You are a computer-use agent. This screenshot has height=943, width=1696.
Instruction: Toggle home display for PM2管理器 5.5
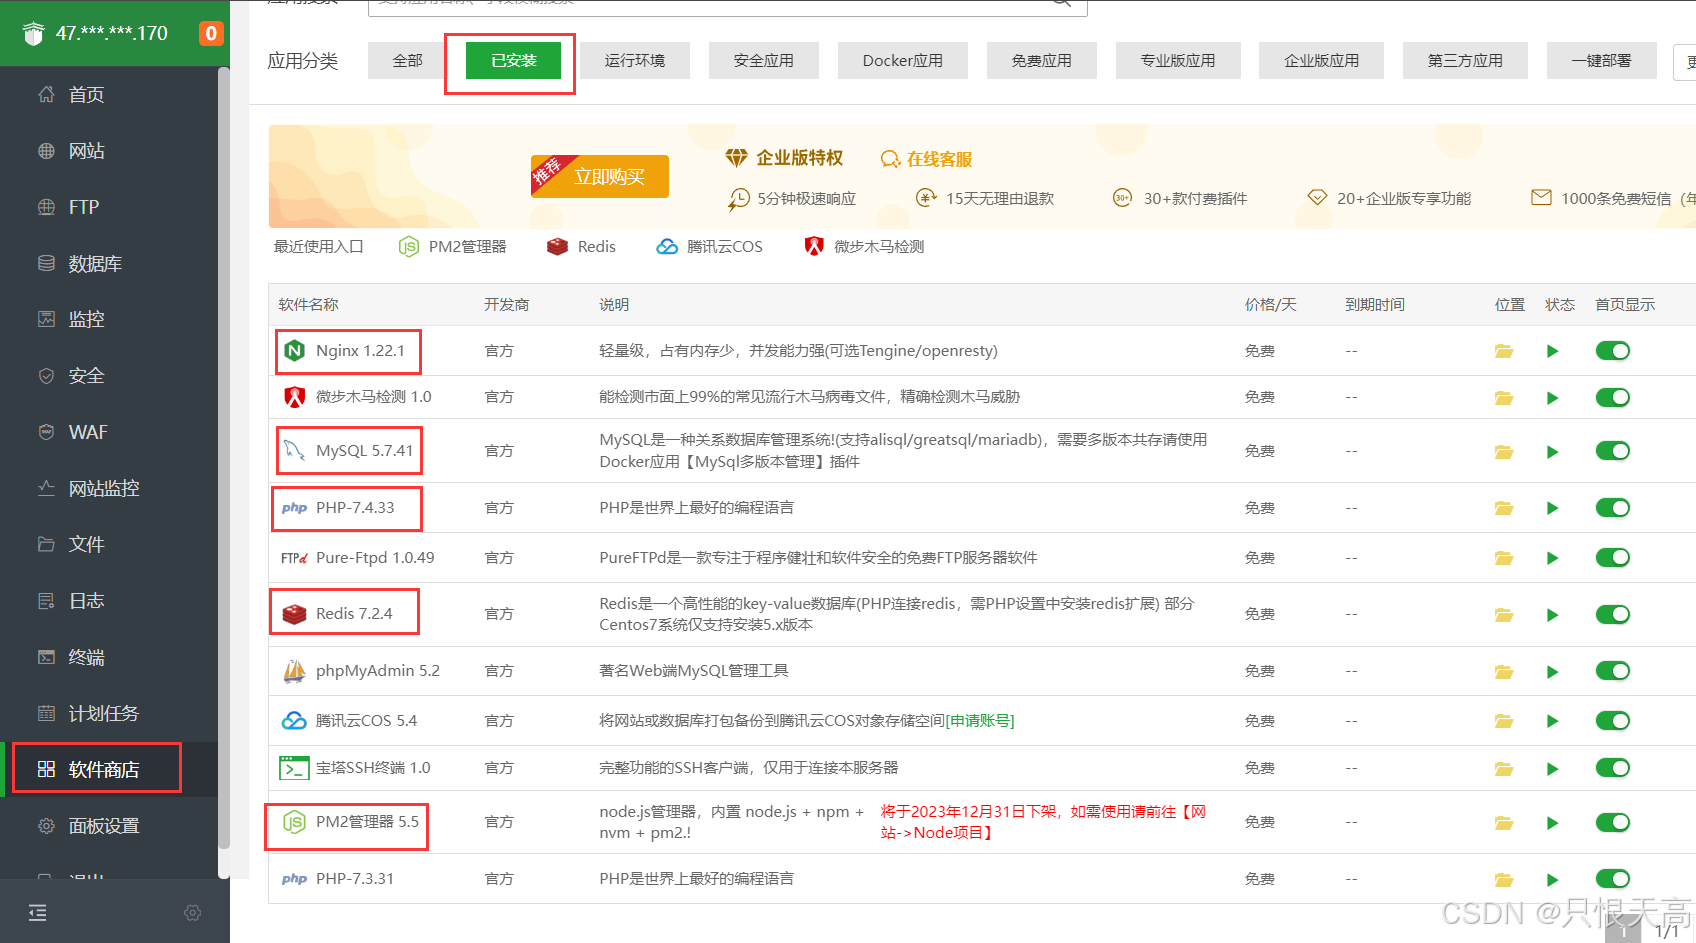[x=1613, y=823]
